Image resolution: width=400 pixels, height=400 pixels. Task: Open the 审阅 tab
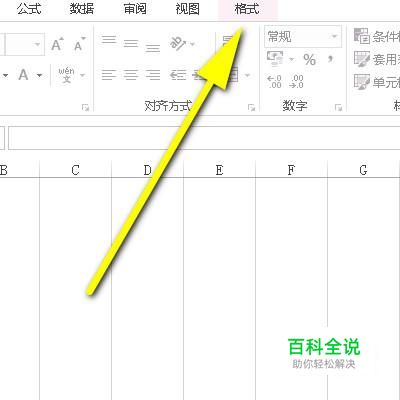[x=135, y=9]
